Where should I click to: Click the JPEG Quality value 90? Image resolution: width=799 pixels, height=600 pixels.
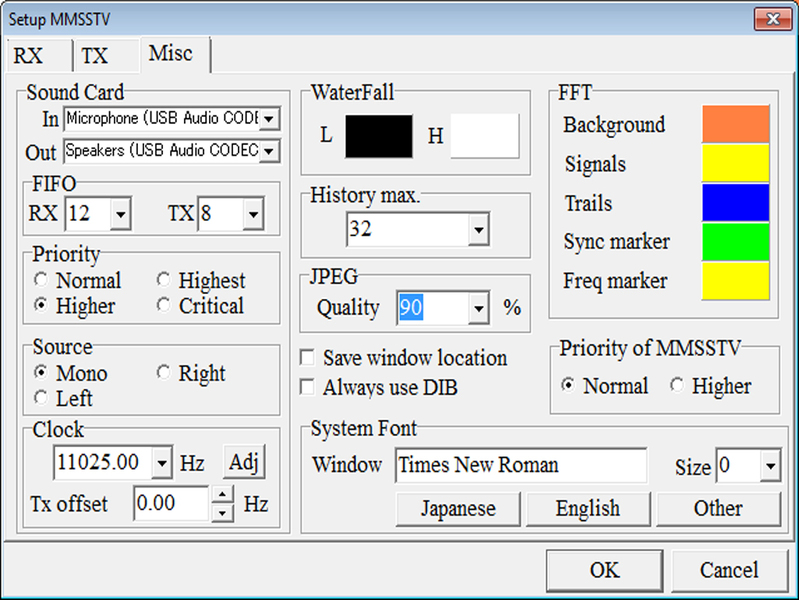coord(411,308)
